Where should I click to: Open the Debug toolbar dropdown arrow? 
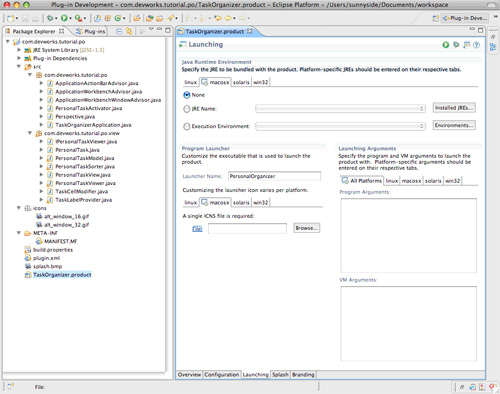[x=56, y=18]
